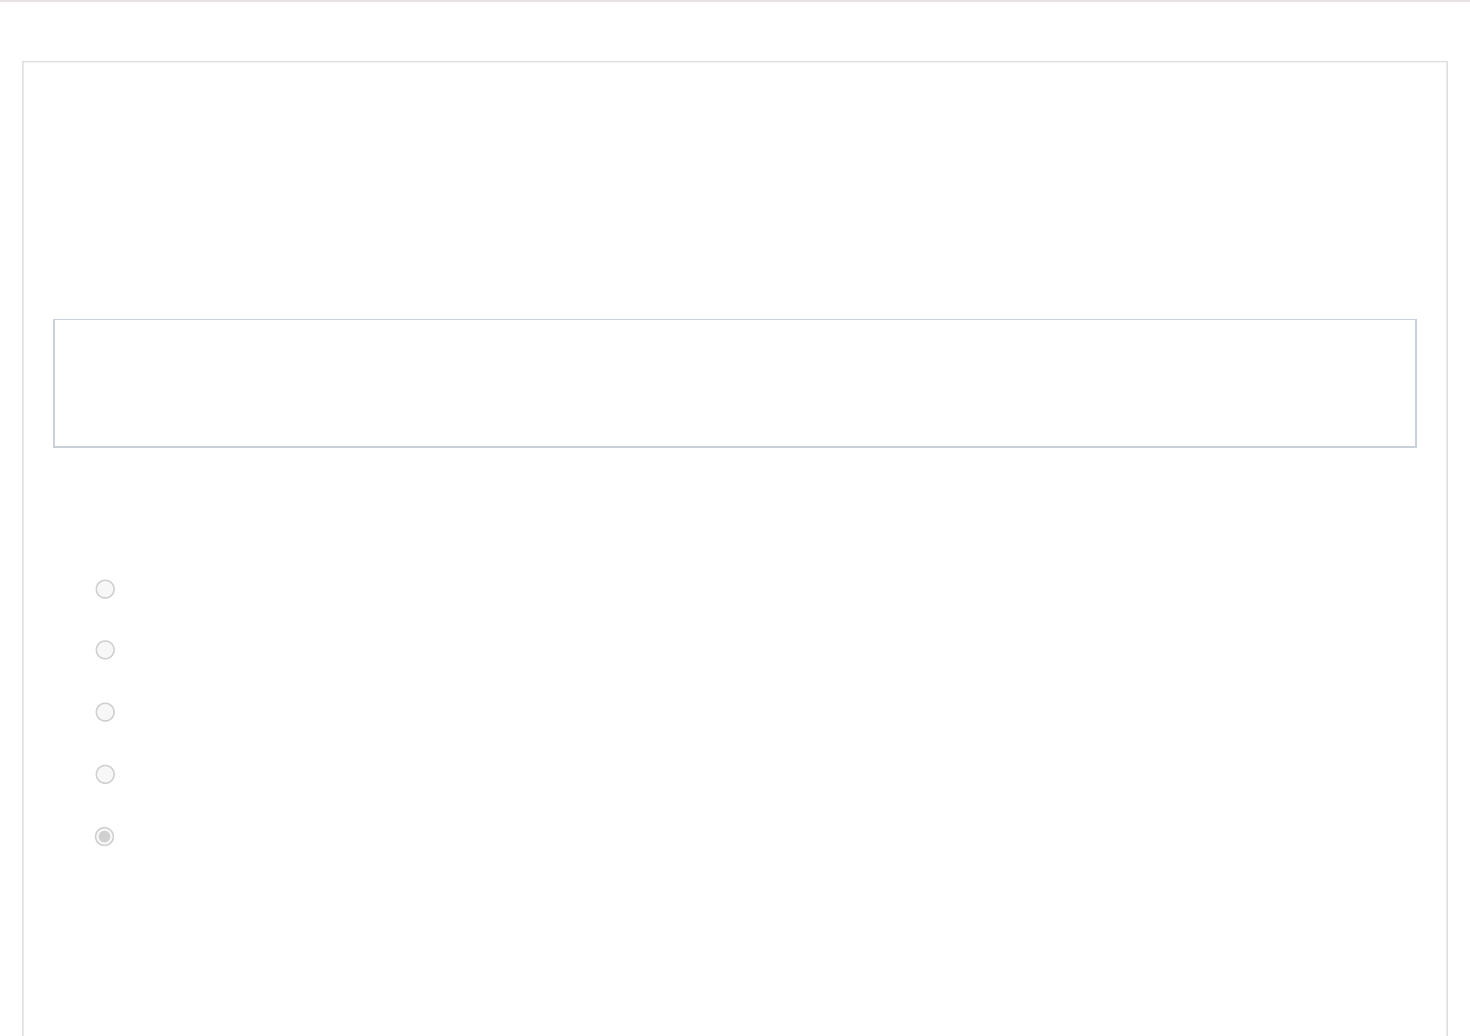This screenshot has width=1470, height=1036.
Task: Click the selected fifth radio button
Action: click(x=105, y=836)
